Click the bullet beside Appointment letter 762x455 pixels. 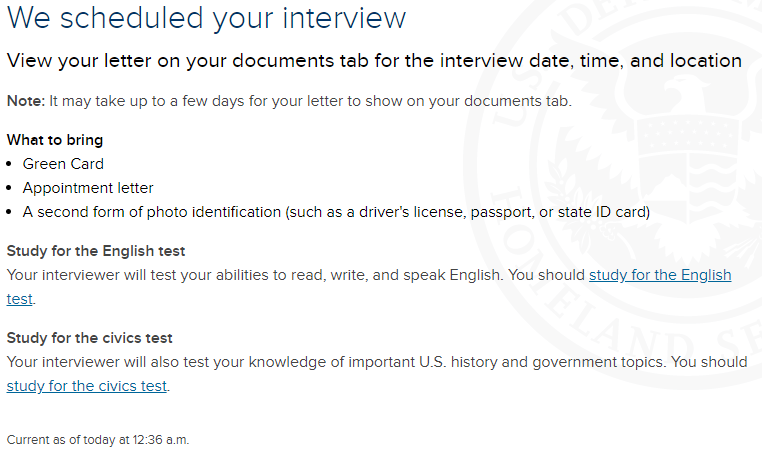[x=9, y=188]
